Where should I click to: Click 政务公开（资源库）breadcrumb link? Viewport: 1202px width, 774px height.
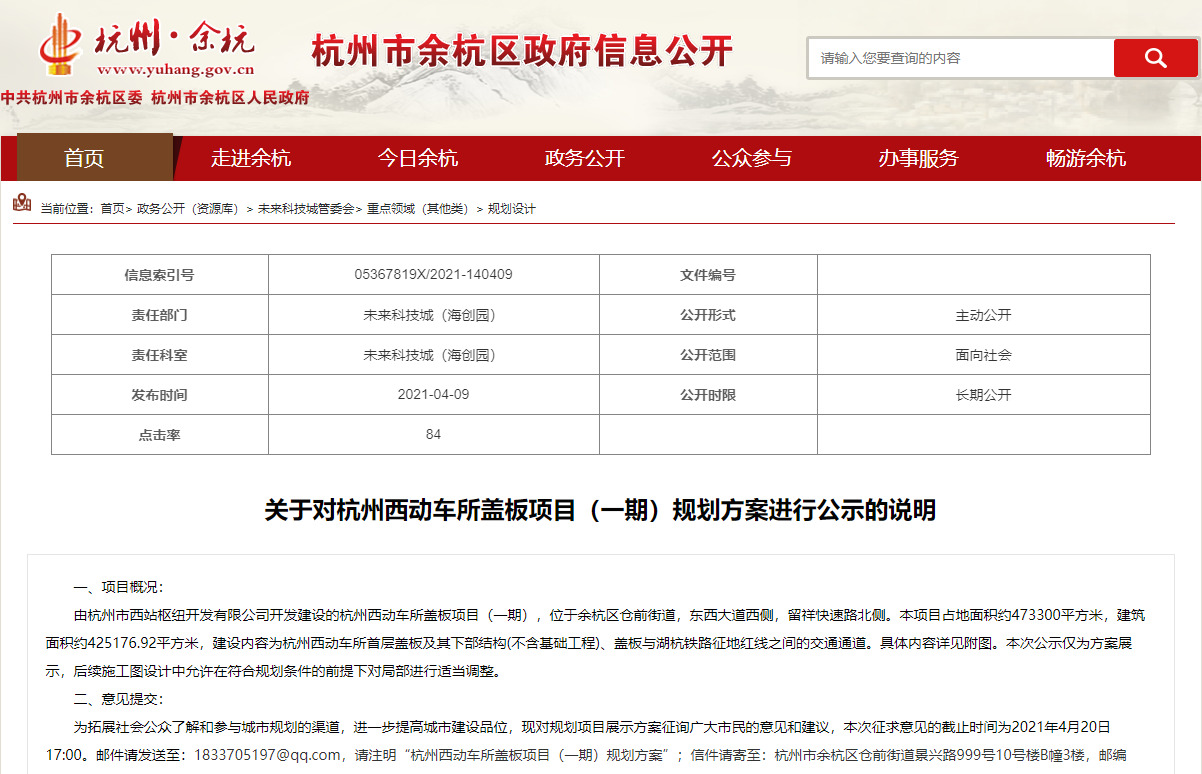(x=186, y=209)
